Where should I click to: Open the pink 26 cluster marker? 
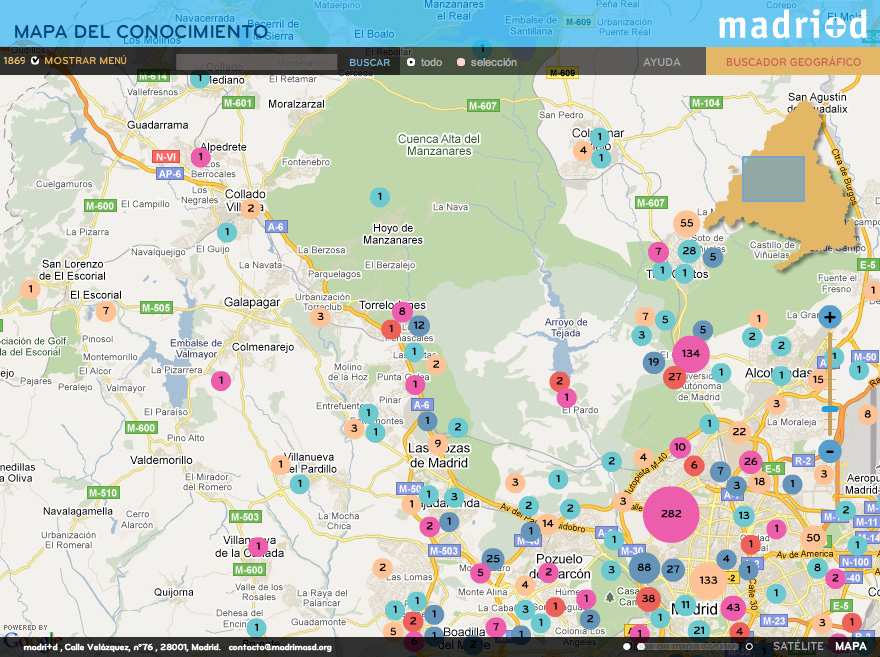tap(751, 462)
